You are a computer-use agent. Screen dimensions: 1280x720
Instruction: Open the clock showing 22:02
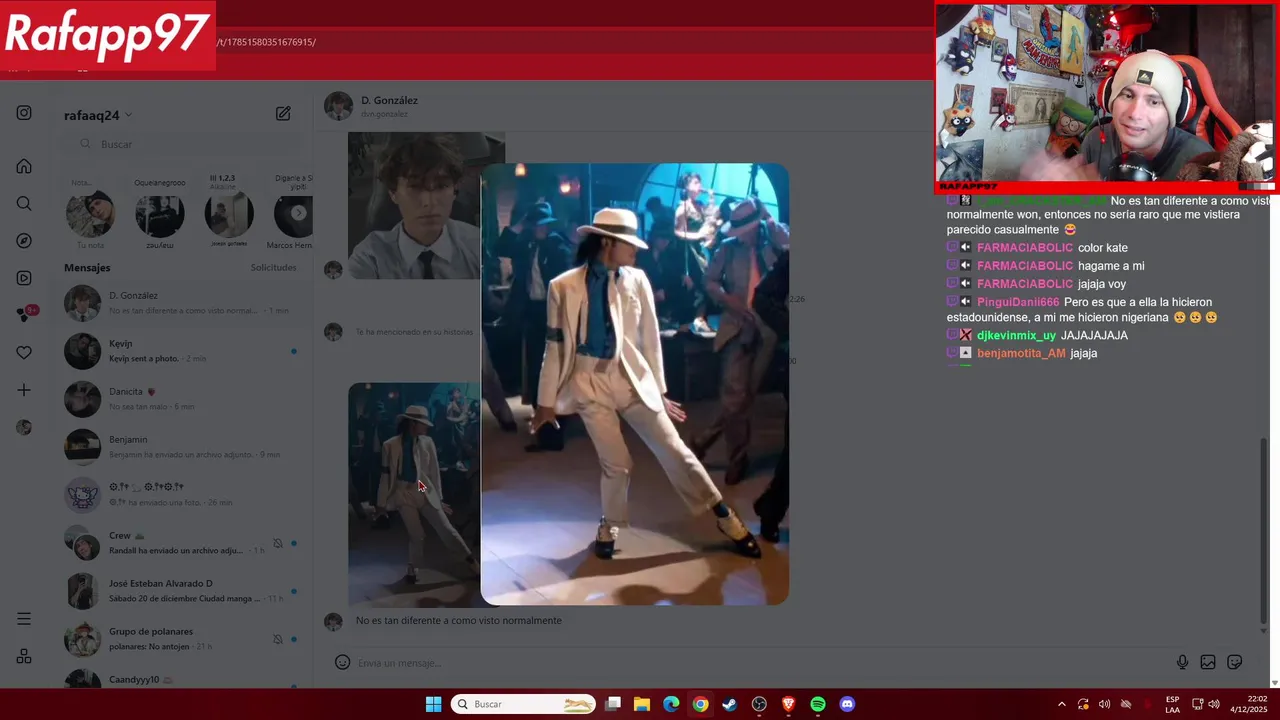point(1249,704)
